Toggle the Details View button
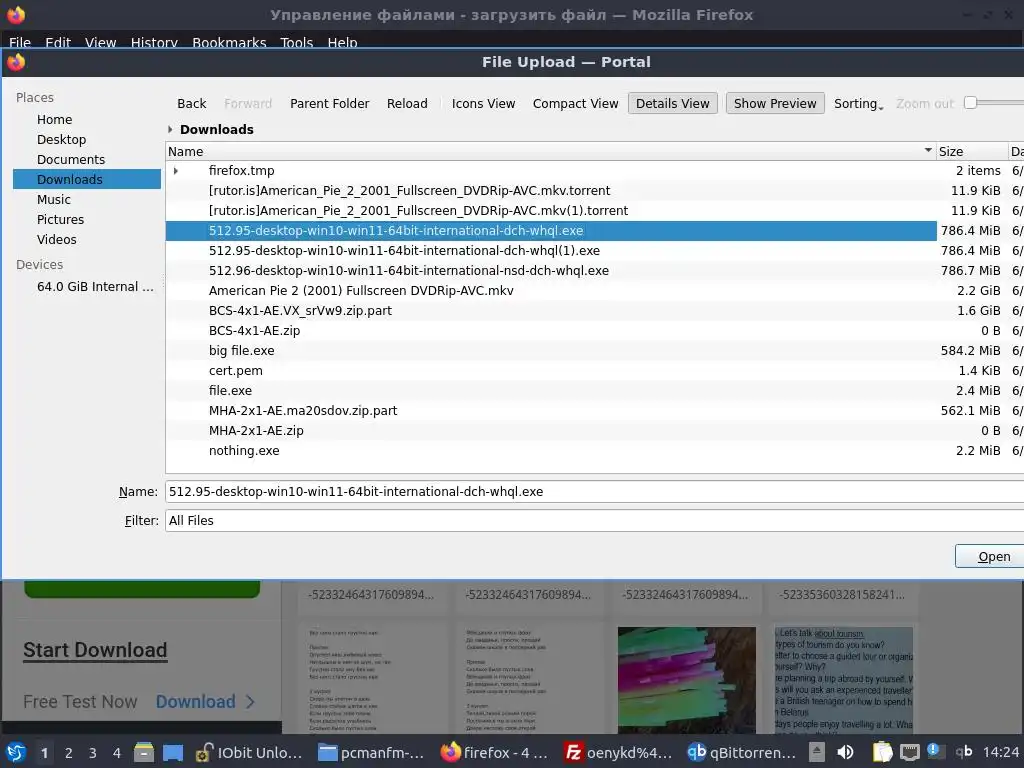 point(673,103)
